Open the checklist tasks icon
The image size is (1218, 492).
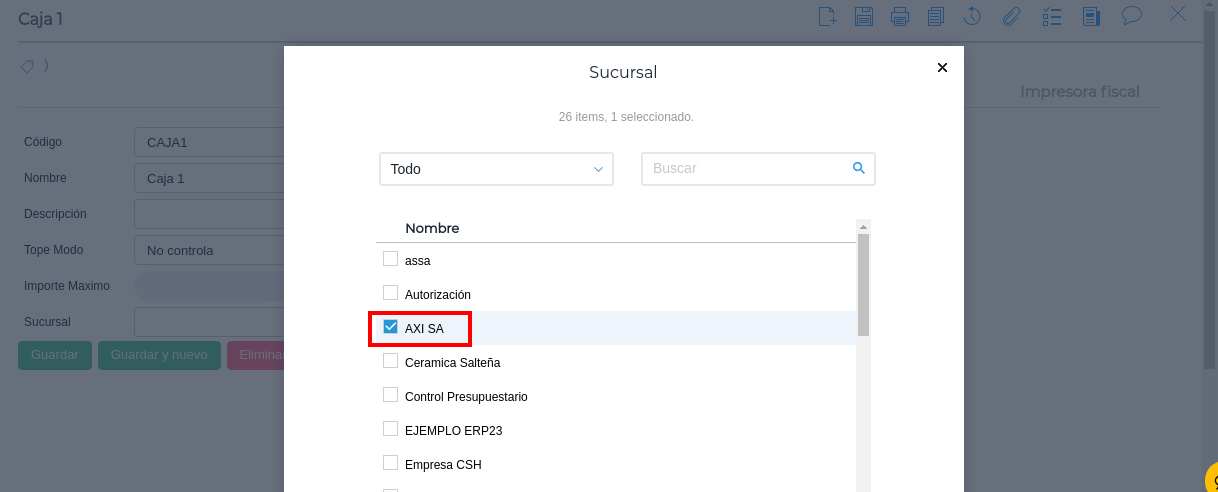pyautogui.click(x=1052, y=16)
